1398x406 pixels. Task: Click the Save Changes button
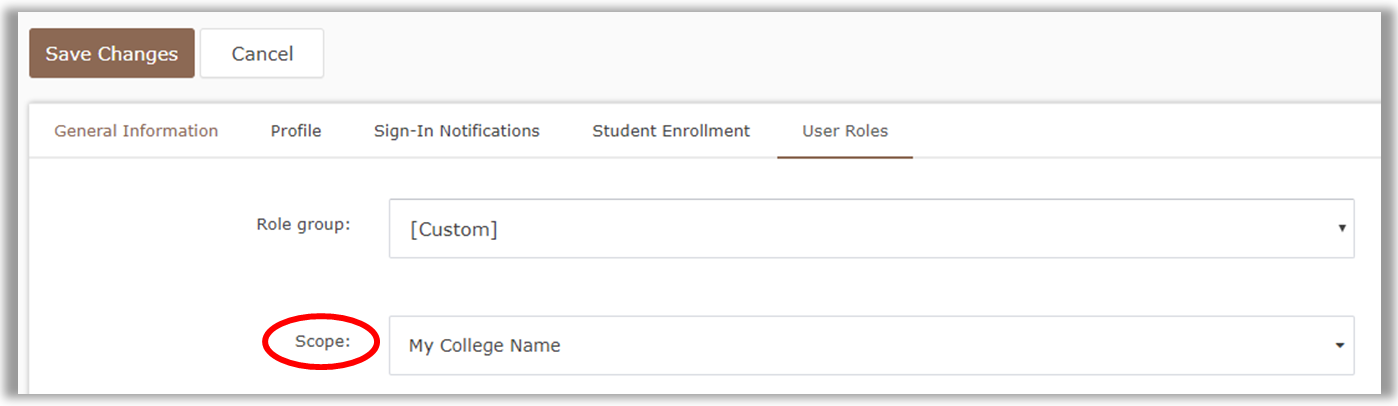tap(111, 54)
